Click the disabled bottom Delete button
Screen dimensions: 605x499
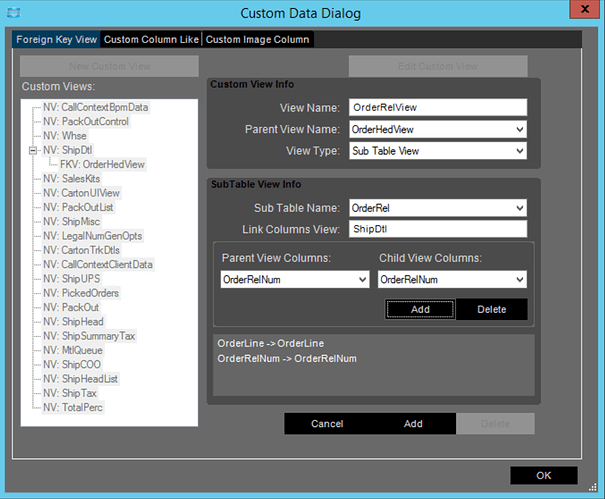coord(495,424)
